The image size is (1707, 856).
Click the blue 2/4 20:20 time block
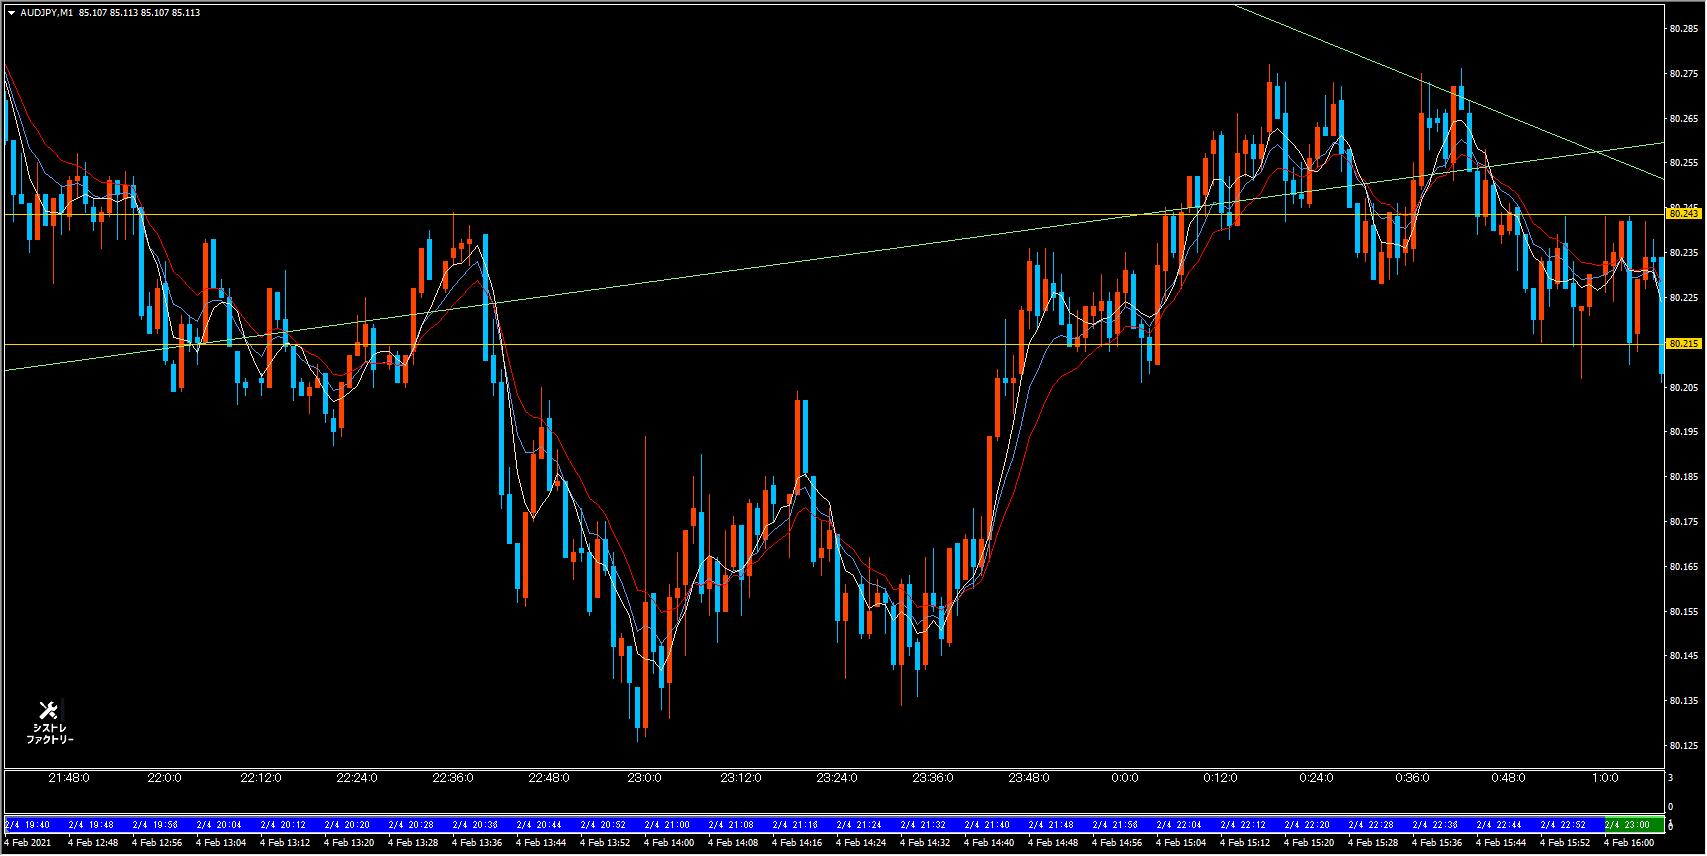(x=347, y=825)
